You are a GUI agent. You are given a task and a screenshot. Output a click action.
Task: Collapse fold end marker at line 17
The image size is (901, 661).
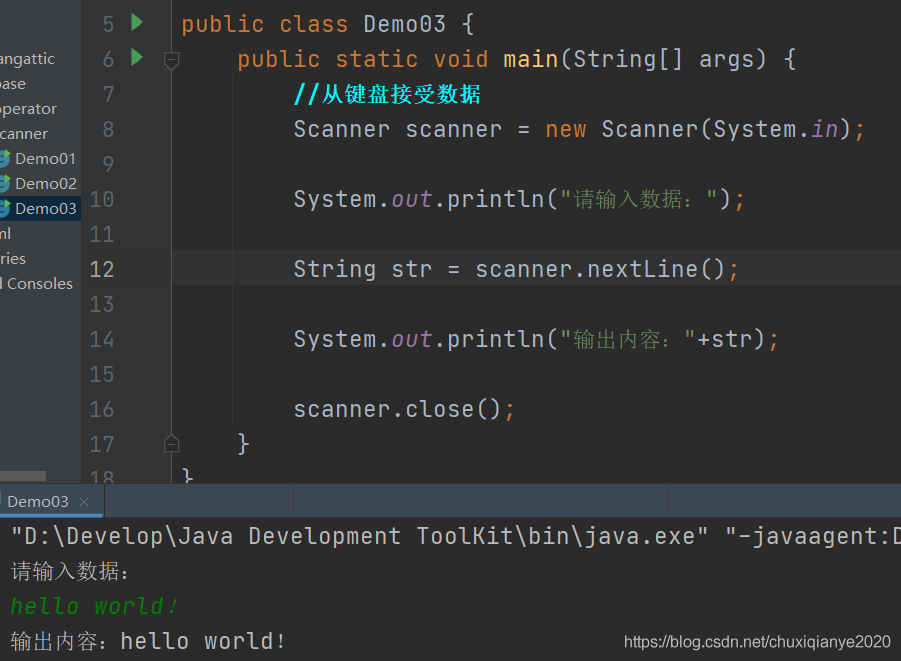[171, 444]
